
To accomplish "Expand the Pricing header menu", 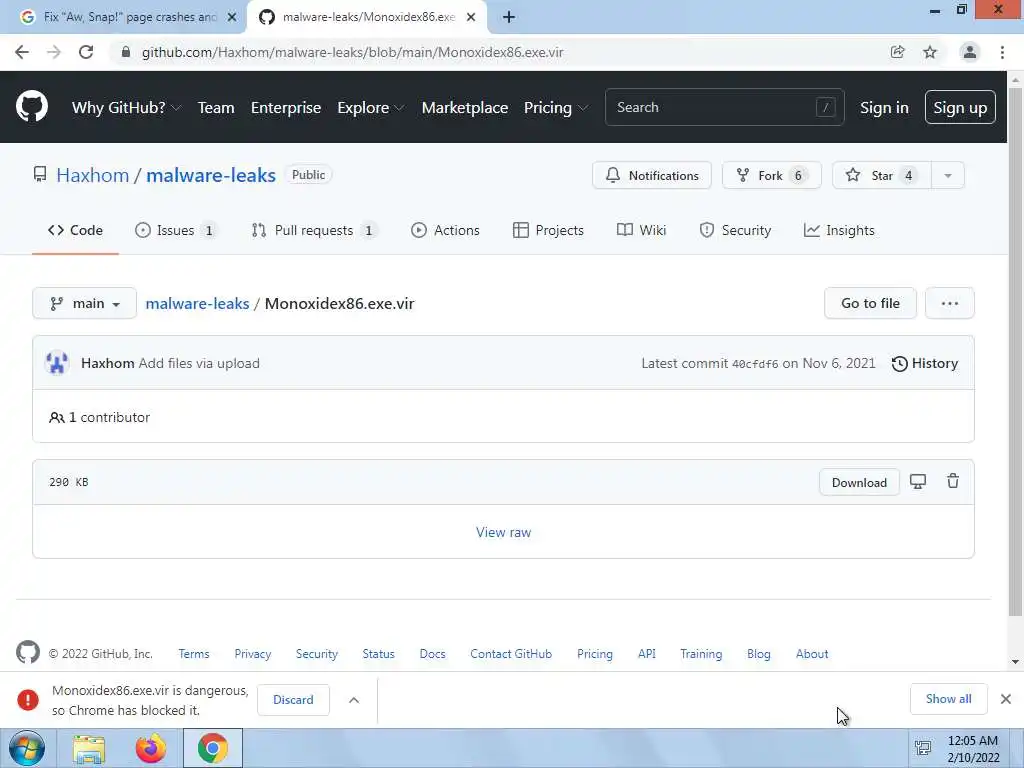I will (x=556, y=107).
